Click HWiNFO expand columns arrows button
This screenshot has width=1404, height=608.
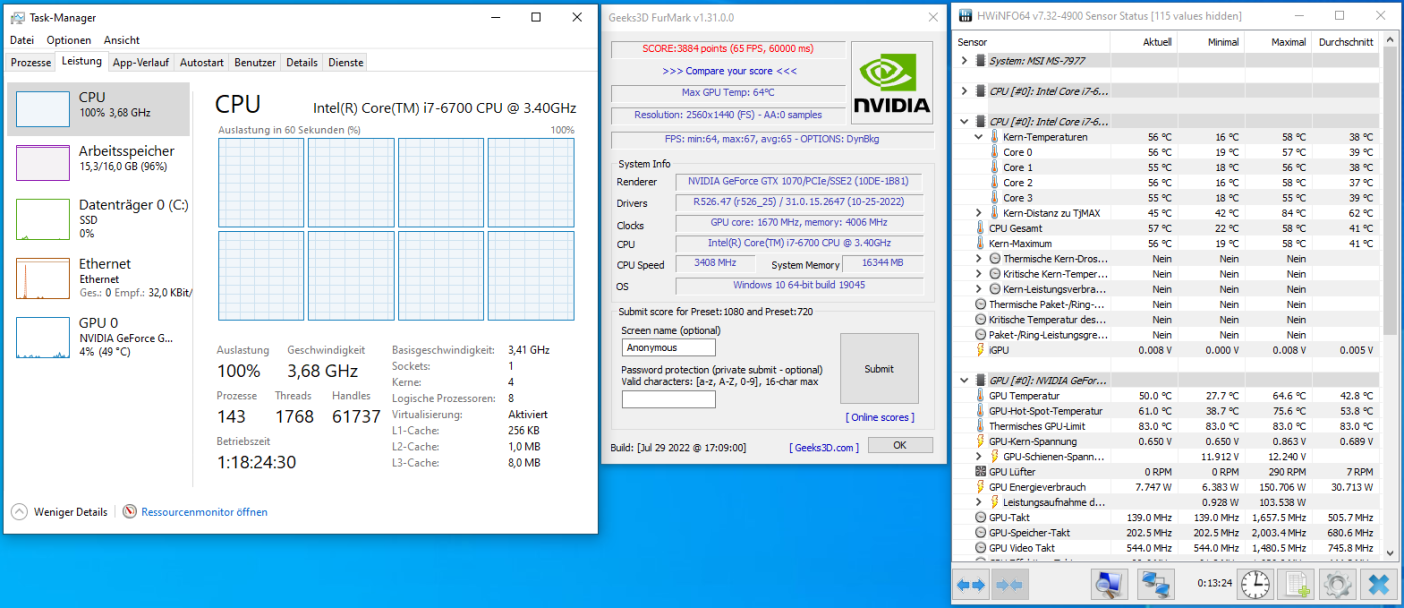[x=971, y=585]
